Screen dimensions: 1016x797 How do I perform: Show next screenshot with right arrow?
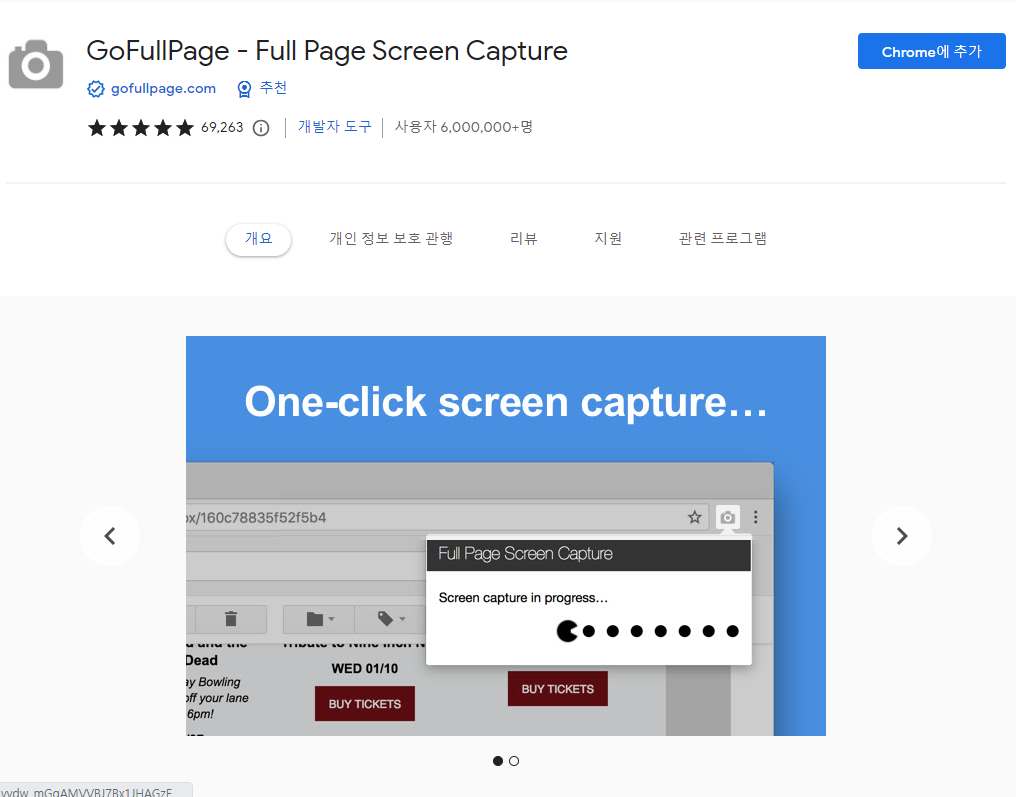[x=901, y=536]
